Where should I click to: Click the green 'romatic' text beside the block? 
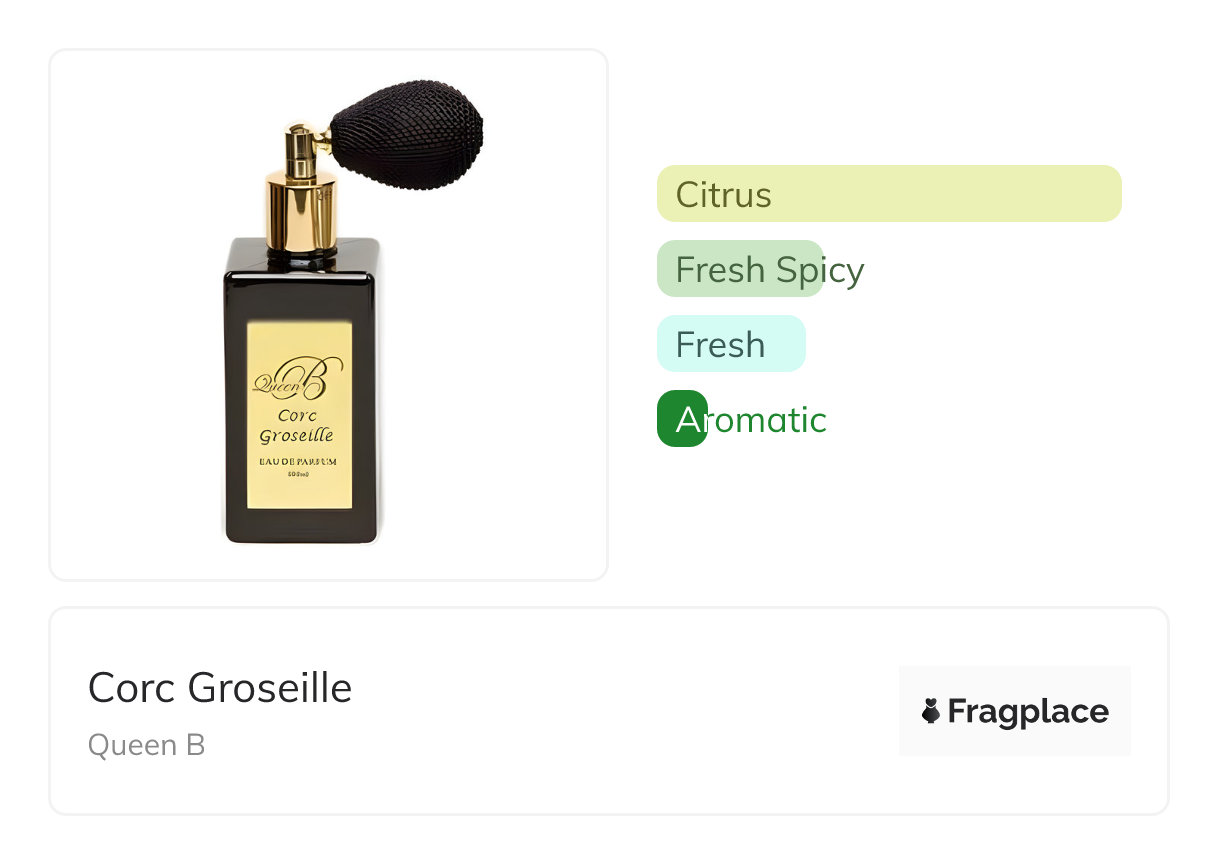pyautogui.click(x=768, y=420)
